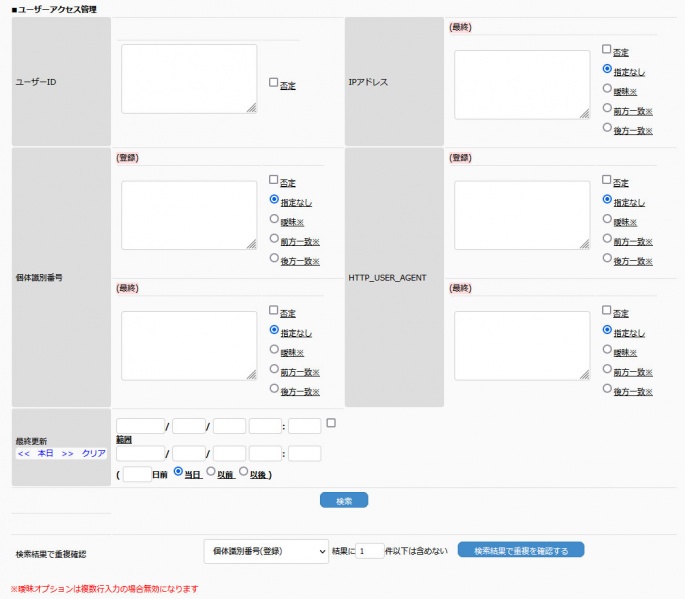Viewport: 685px width, 599px height.
Task: Click the 検索 search button
Action: 344,500
